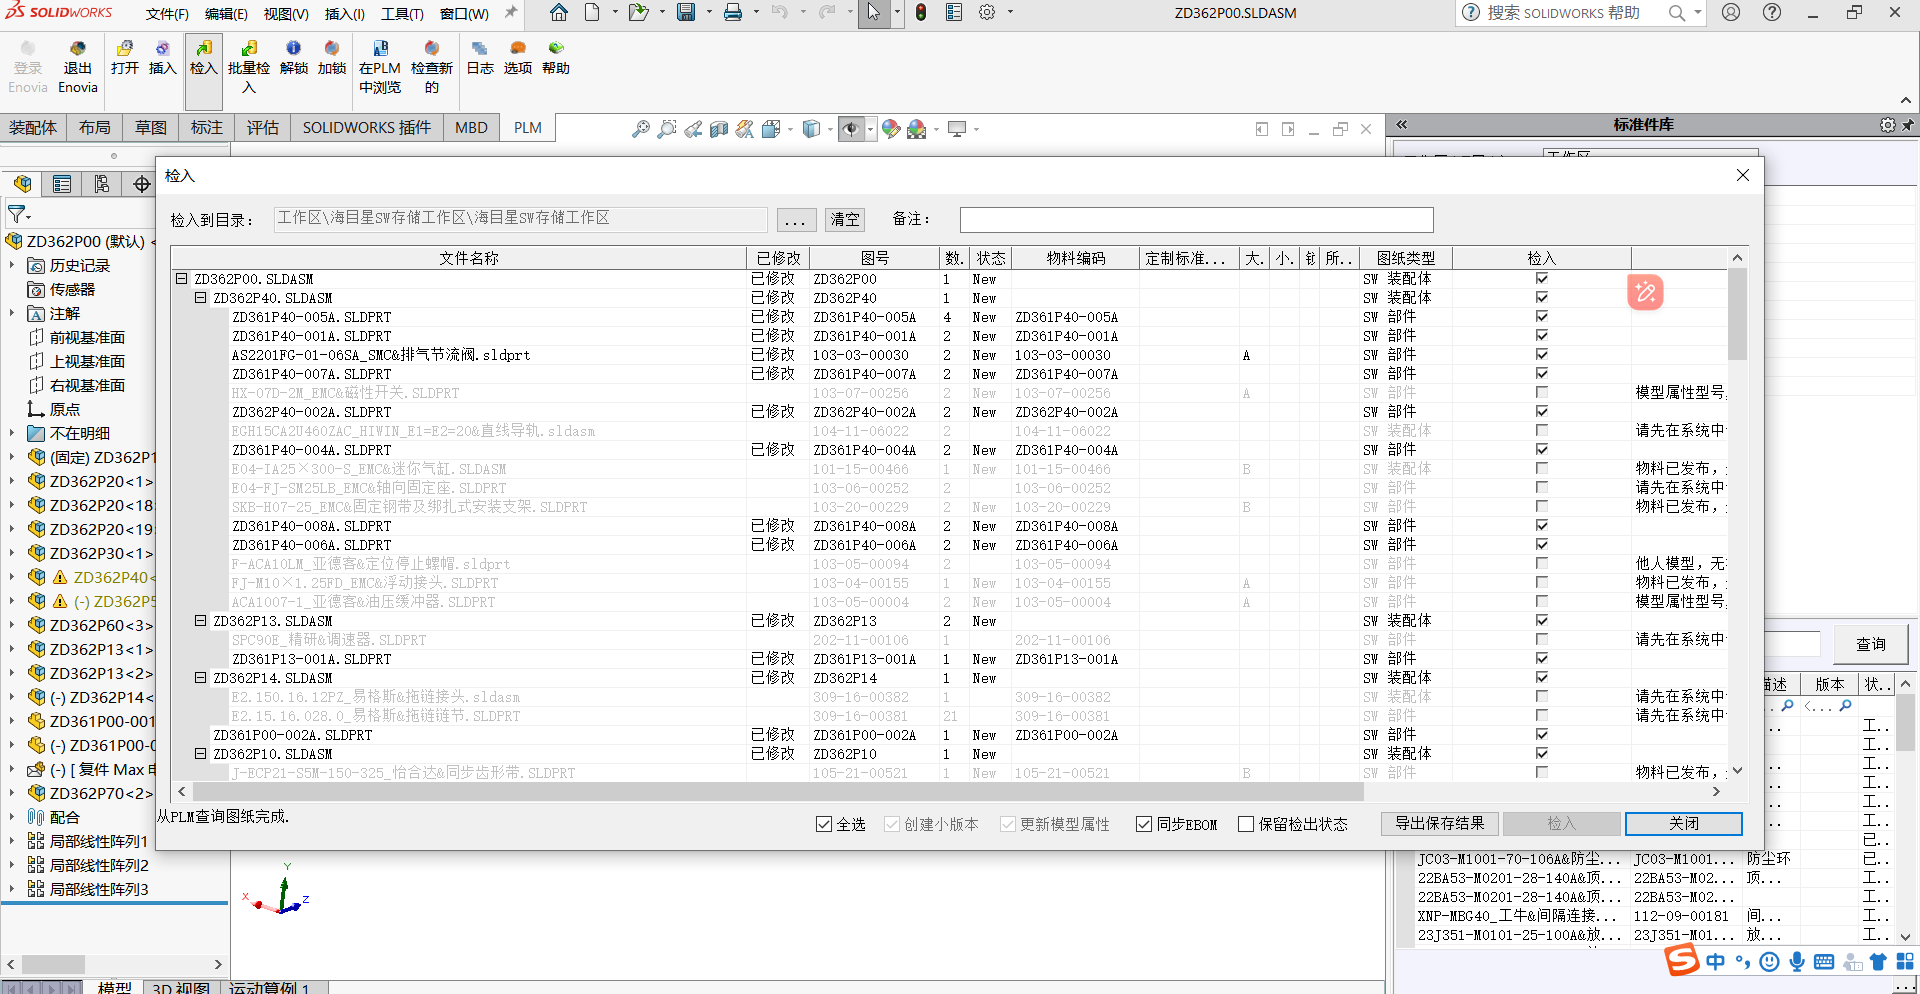Enable the 创建小版本 checkbox
Viewport: 1920px width, 994px height.
[x=891, y=824]
